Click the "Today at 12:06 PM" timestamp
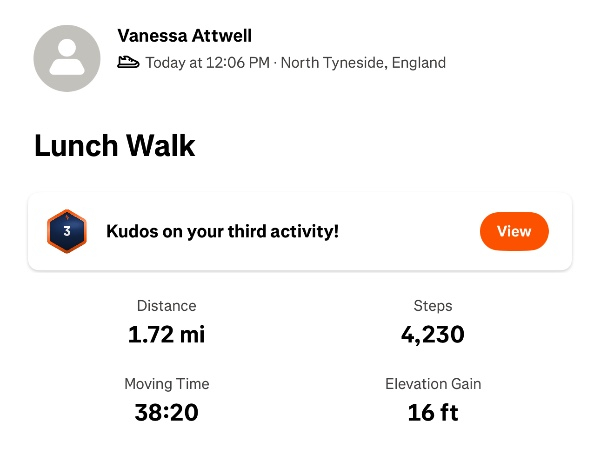This screenshot has width=600, height=450. tap(208, 63)
